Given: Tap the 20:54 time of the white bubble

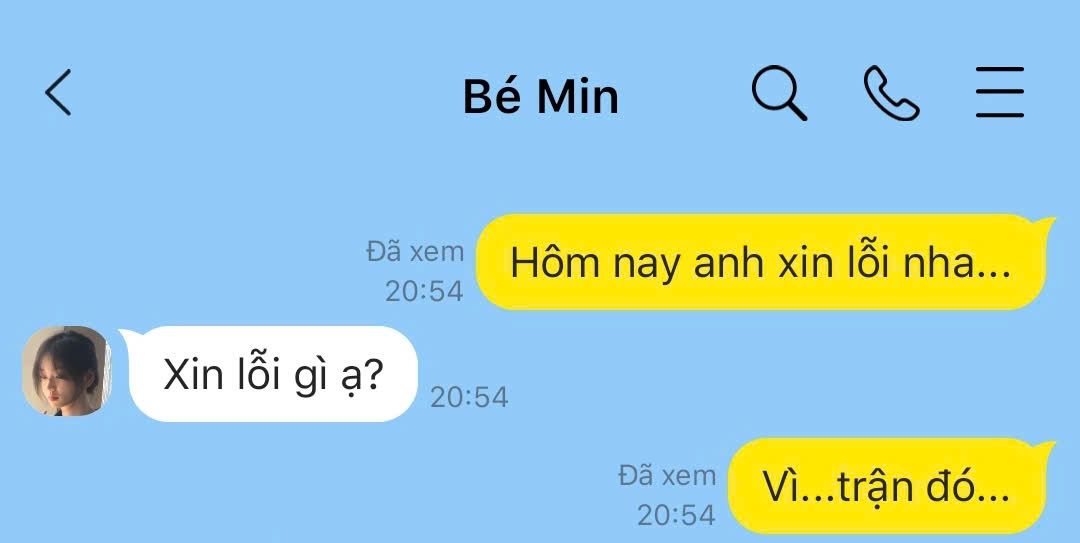Looking at the screenshot, I should click(469, 397).
